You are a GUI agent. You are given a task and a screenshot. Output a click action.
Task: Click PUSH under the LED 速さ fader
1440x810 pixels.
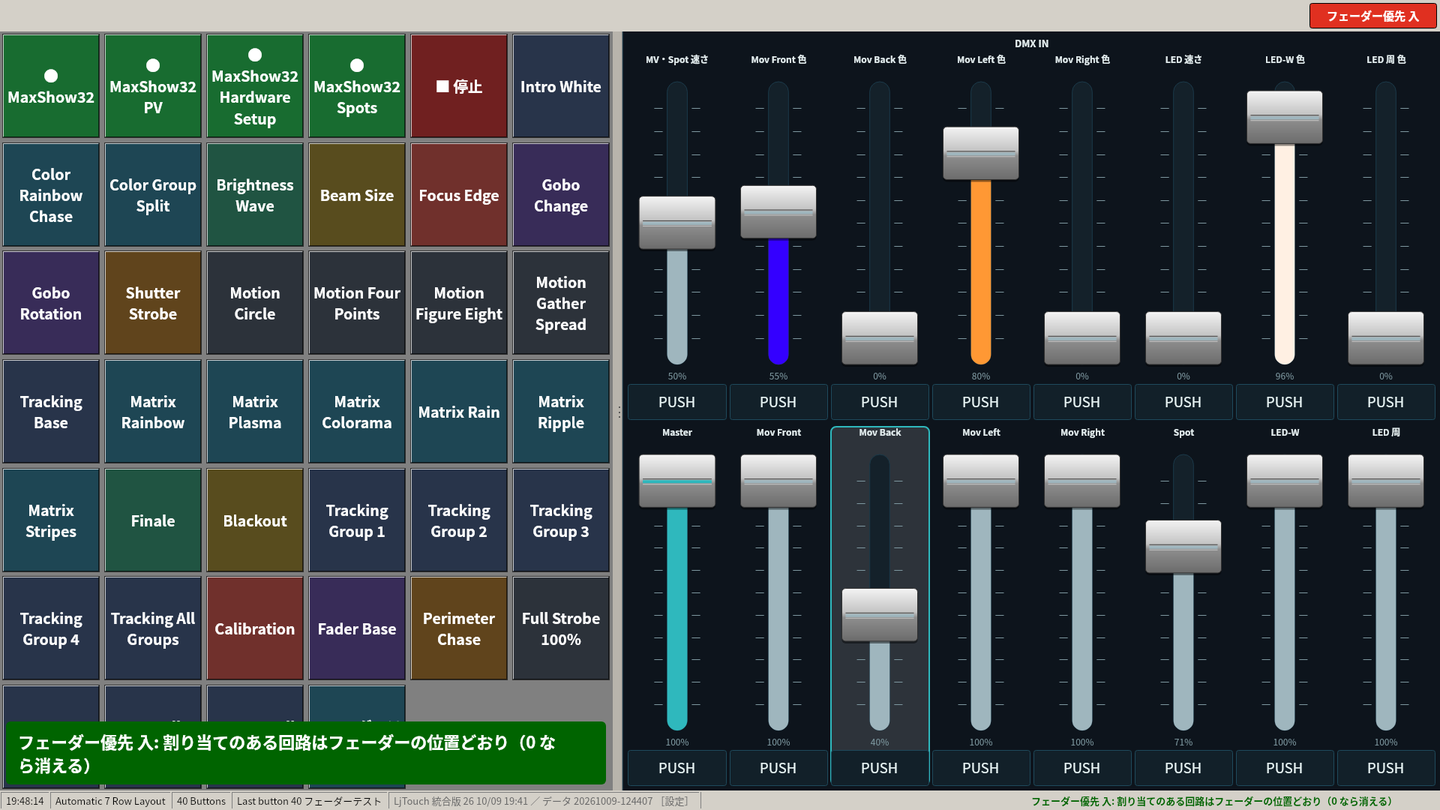coord(1183,402)
